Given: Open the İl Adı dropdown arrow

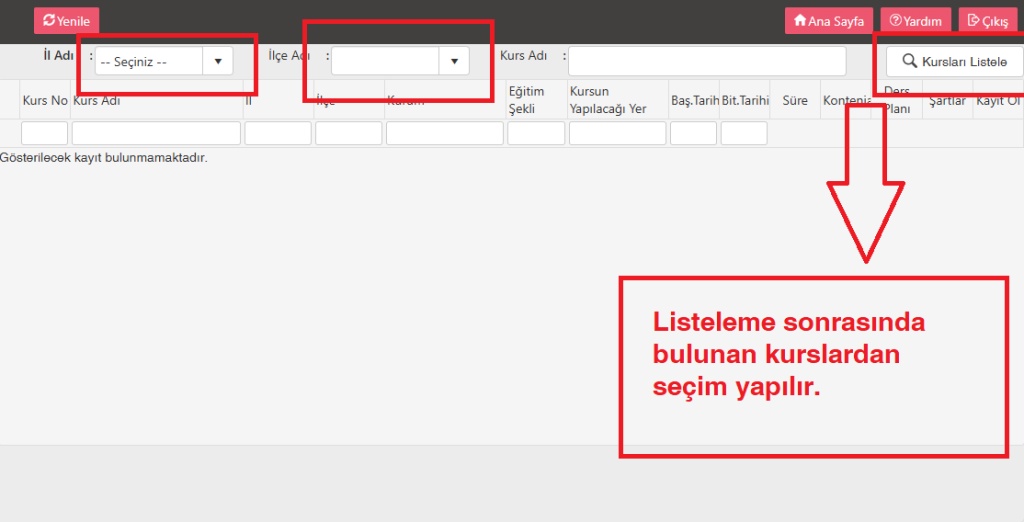Looking at the screenshot, I should tap(218, 61).
